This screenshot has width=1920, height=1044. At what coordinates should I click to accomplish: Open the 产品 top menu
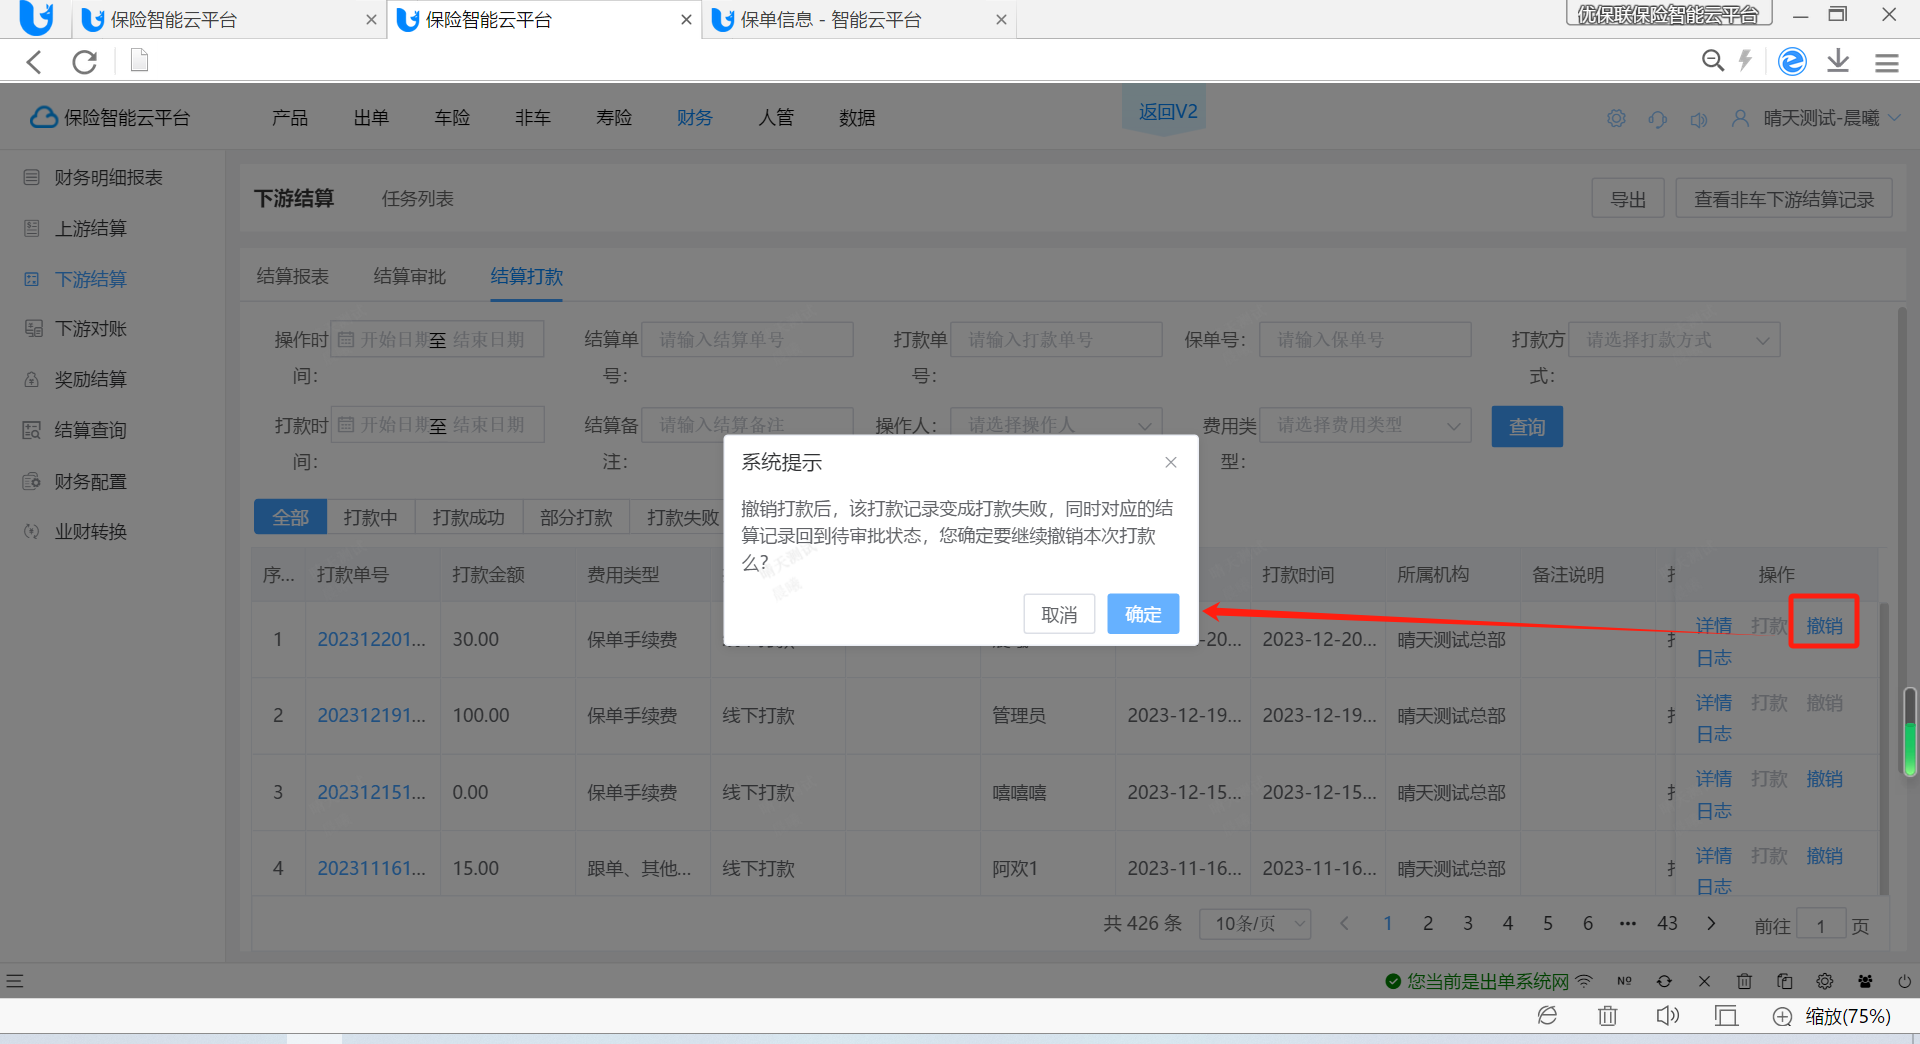pos(290,118)
